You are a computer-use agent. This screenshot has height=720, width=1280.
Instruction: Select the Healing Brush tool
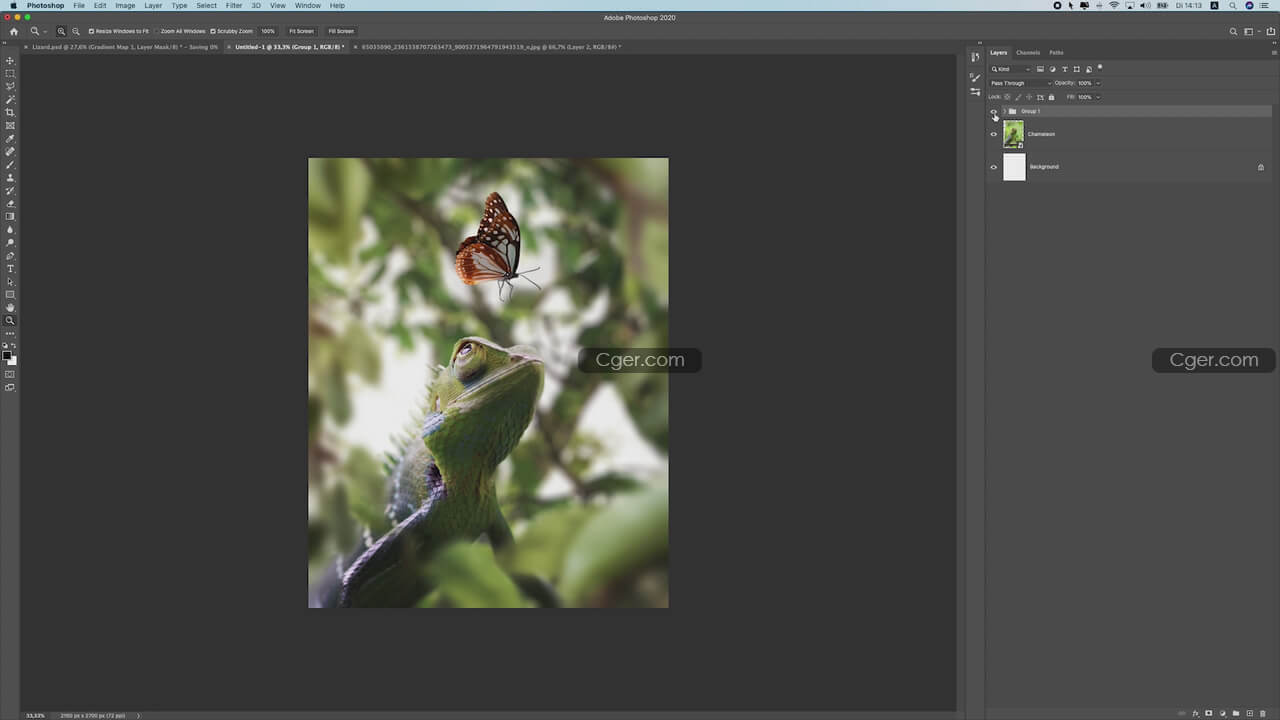tap(10, 152)
